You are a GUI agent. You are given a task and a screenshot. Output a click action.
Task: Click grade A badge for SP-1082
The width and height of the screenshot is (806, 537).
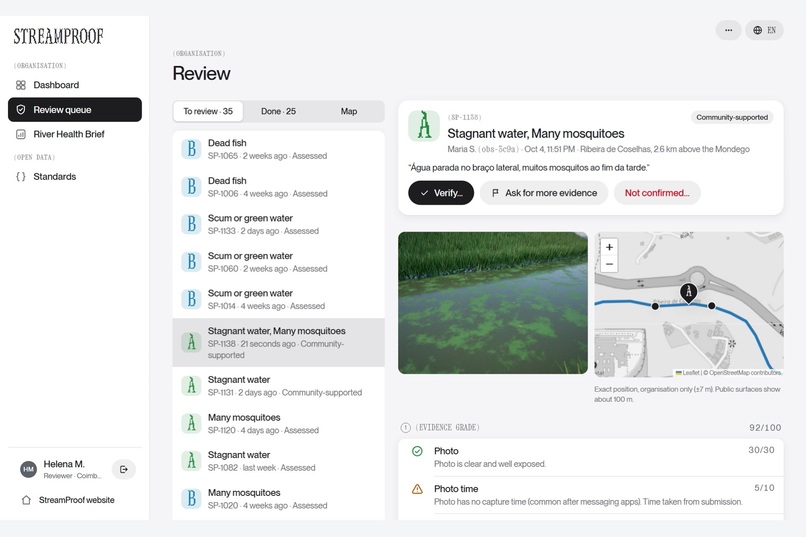(x=191, y=461)
